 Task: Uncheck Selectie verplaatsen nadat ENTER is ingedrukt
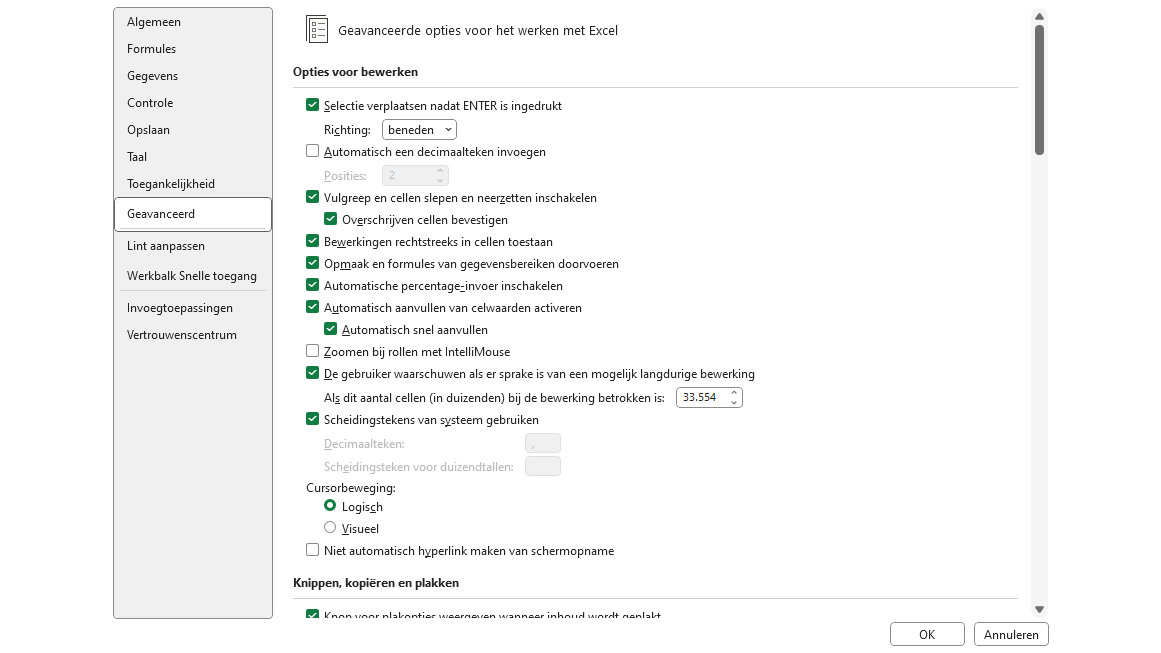coord(313,105)
